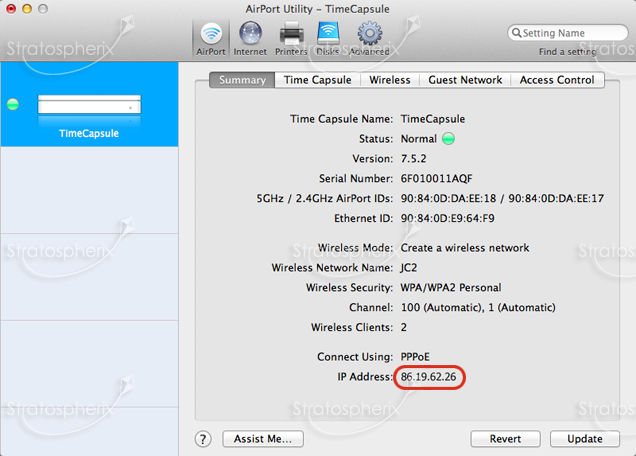Click the Revert button
The image size is (636, 456).
tap(505, 439)
